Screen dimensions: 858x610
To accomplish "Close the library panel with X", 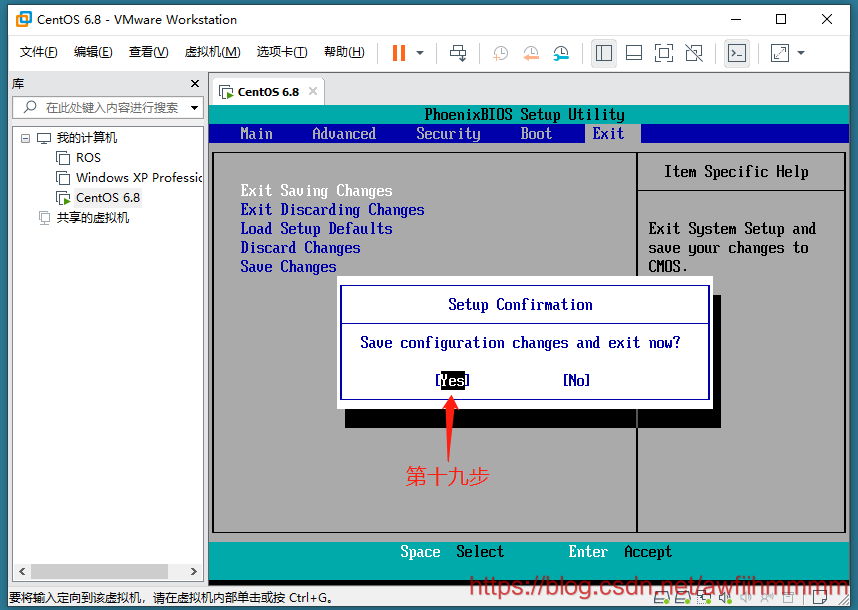I will click(x=195, y=84).
